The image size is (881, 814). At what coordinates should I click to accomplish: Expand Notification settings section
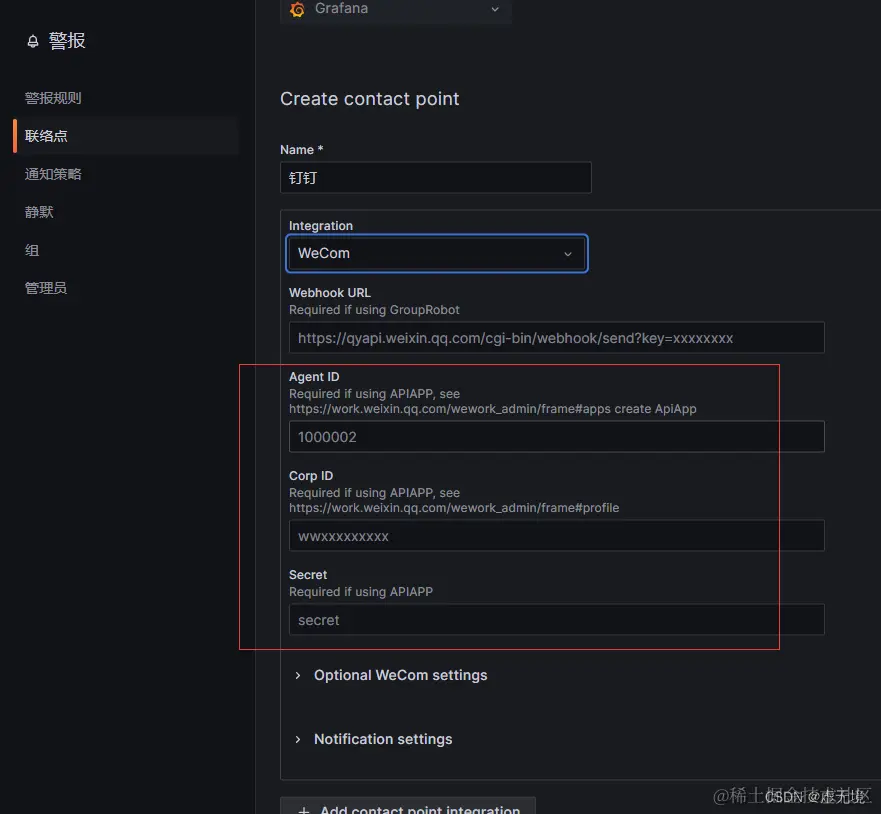click(x=373, y=739)
